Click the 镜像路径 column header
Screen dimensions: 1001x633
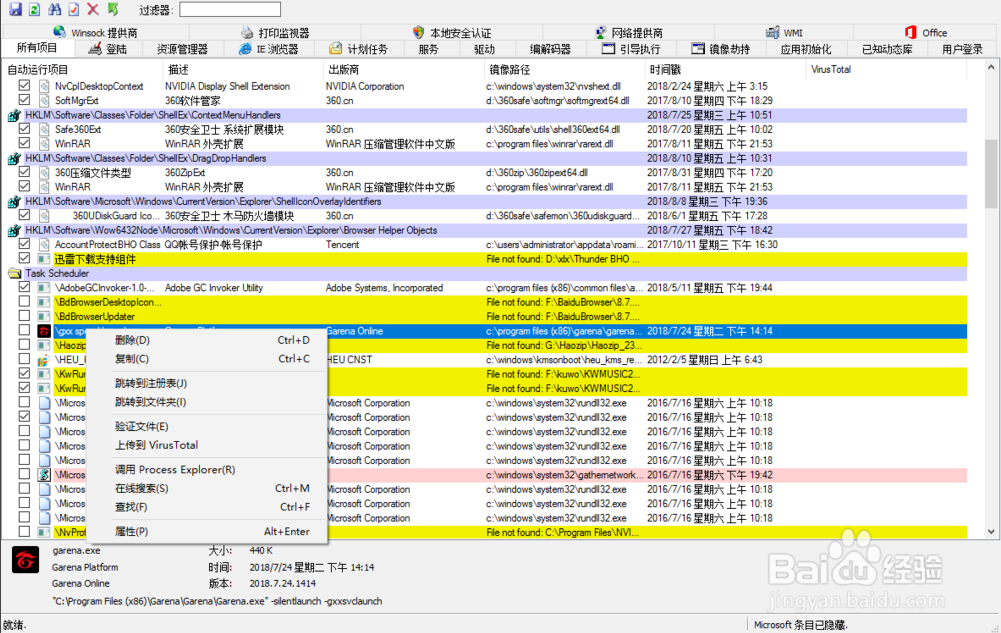[509, 70]
